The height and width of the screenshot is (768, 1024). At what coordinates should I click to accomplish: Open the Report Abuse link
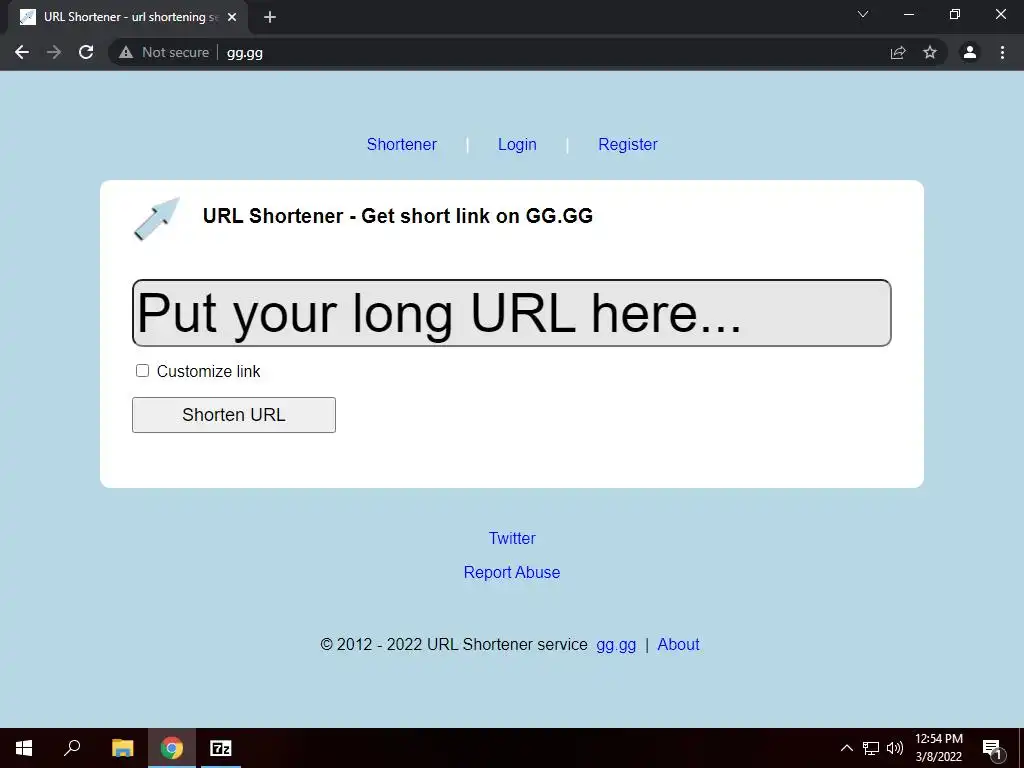[x=512, y=572]
